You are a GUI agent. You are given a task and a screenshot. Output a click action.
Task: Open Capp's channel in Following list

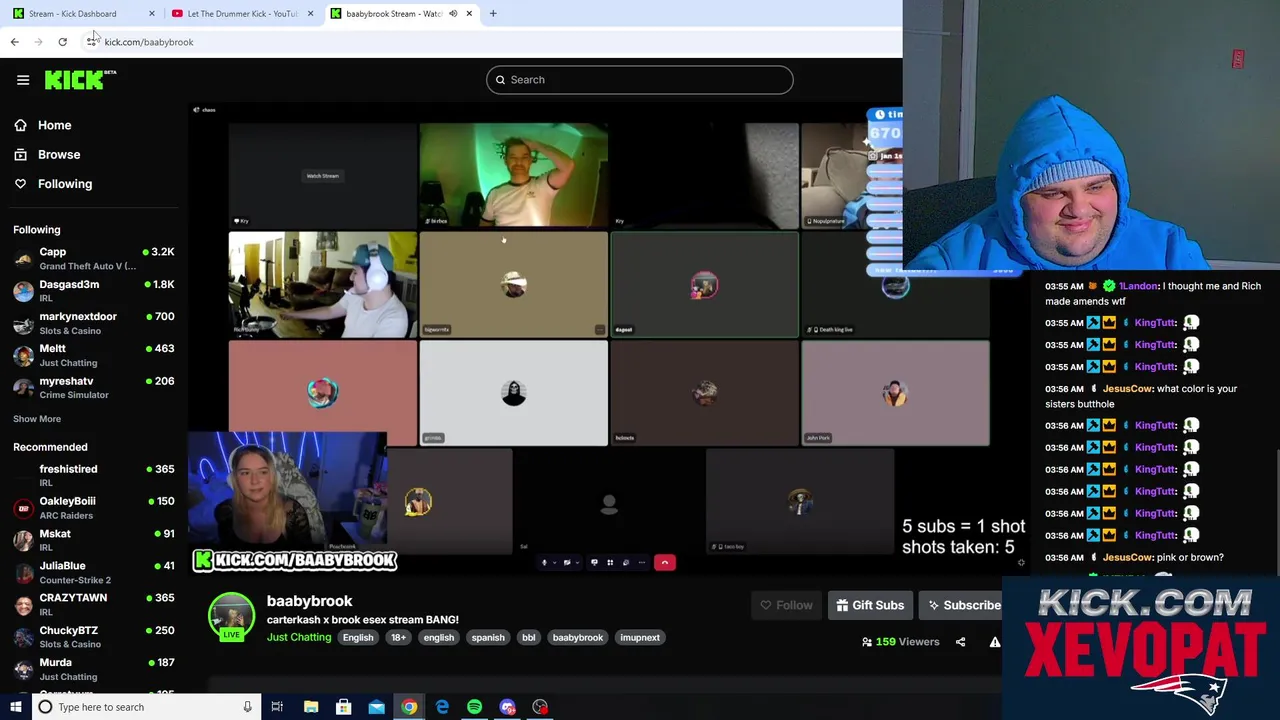(x=94, y=259)
